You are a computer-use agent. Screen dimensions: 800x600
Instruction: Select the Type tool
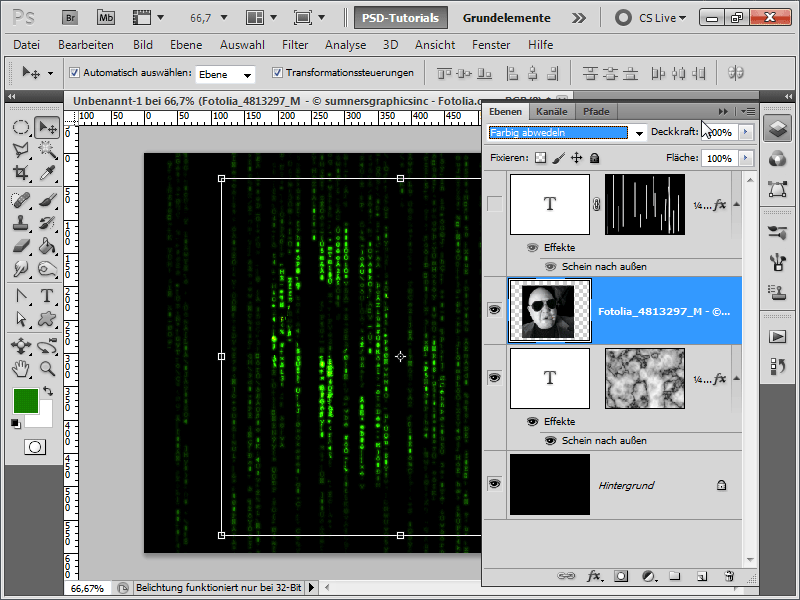click(47, 296)
